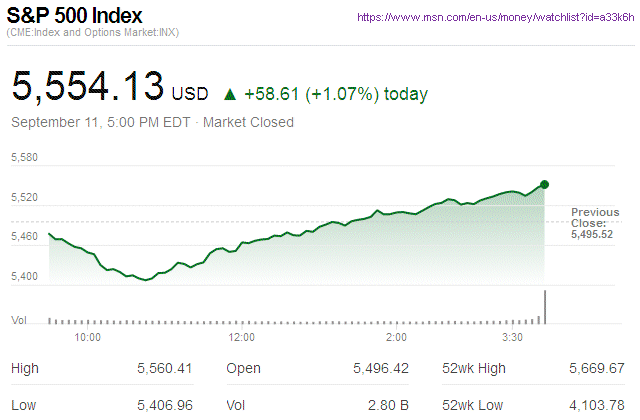Viewport: 640px width, 420px height.
Task: Click the tall volume spike bar
Action: tap(545, 307)
